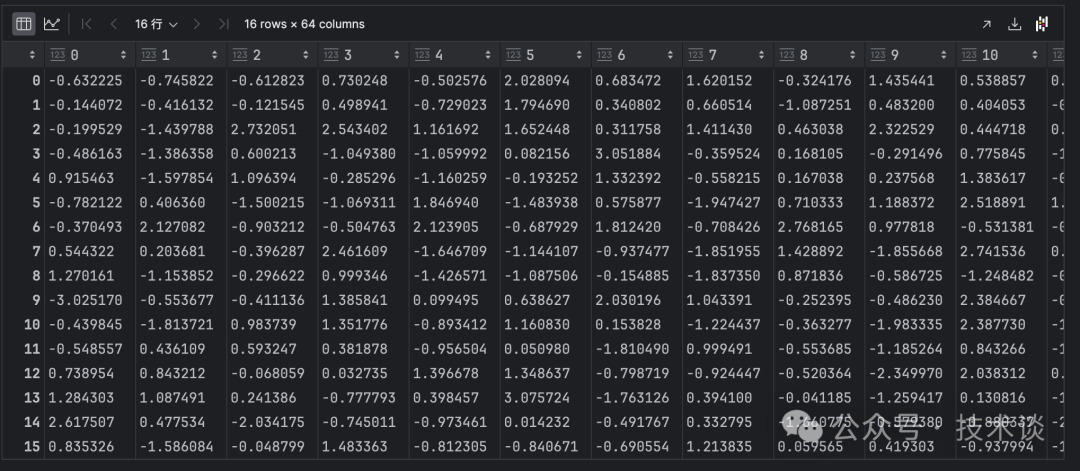Click numeric type icon of column 5
Image resolution: width=1080 pixels, height=471 pixels.
[x=514, y=55]
